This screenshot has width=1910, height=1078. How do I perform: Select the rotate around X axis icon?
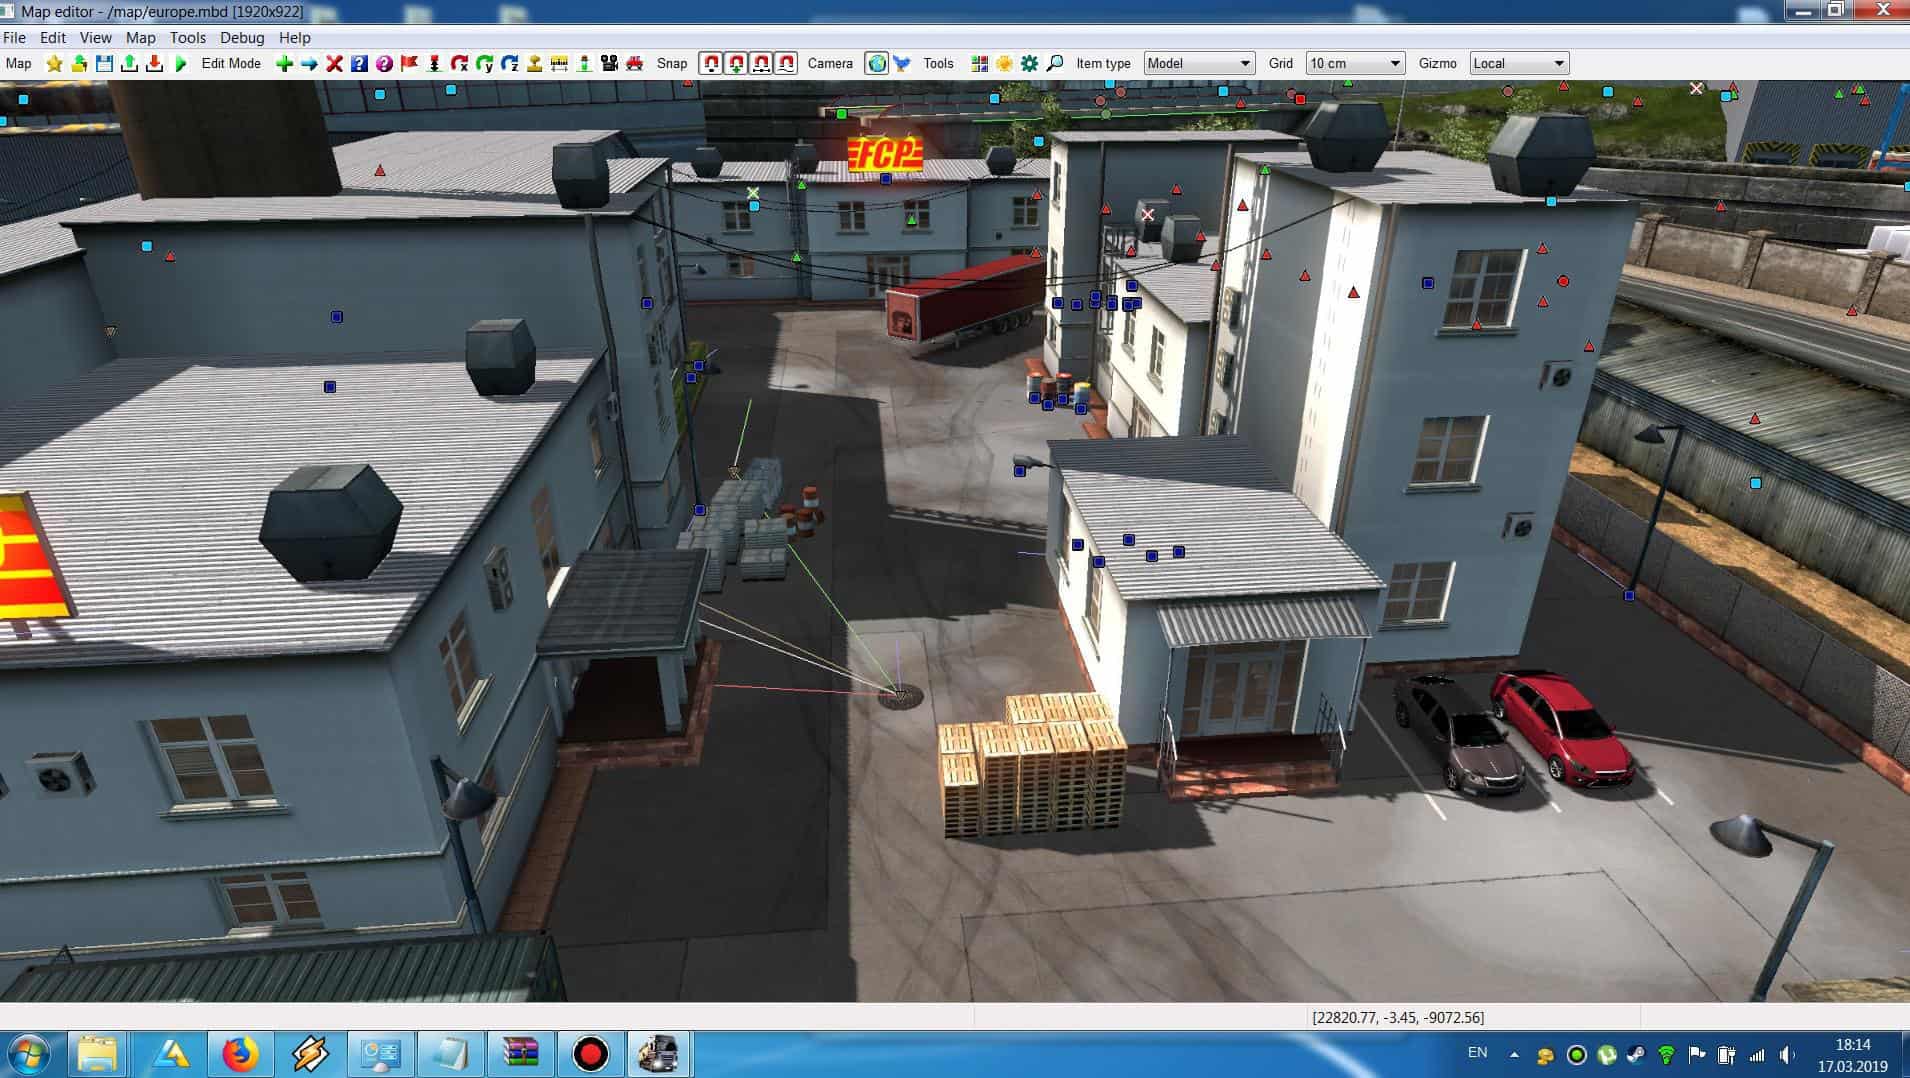[x=459, y=64]
